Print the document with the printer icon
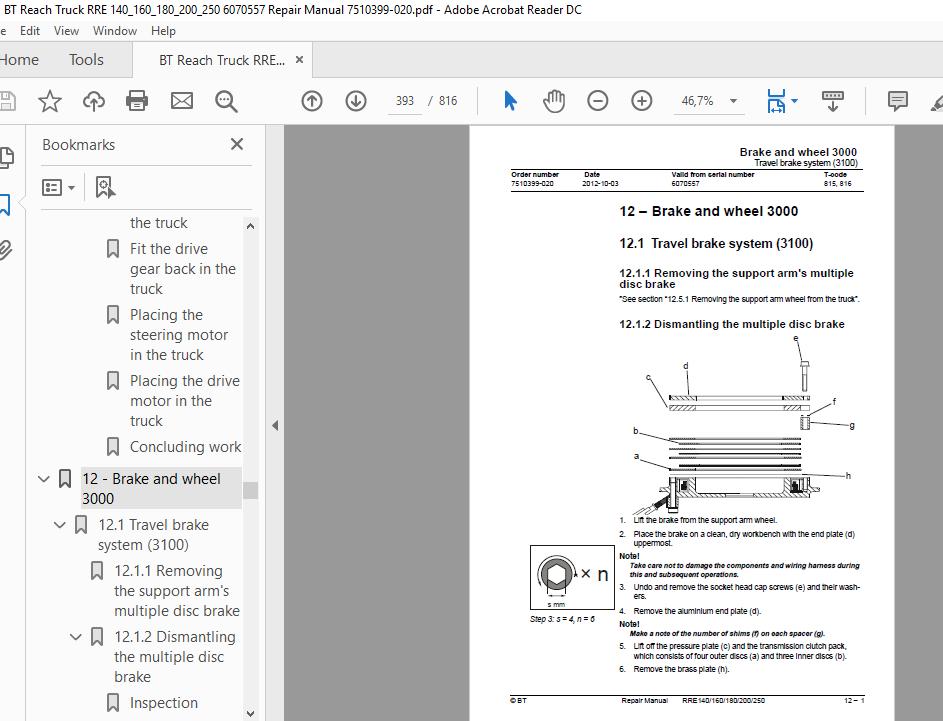Viewport: 943px width, 721px height. (x=137, y=101)
